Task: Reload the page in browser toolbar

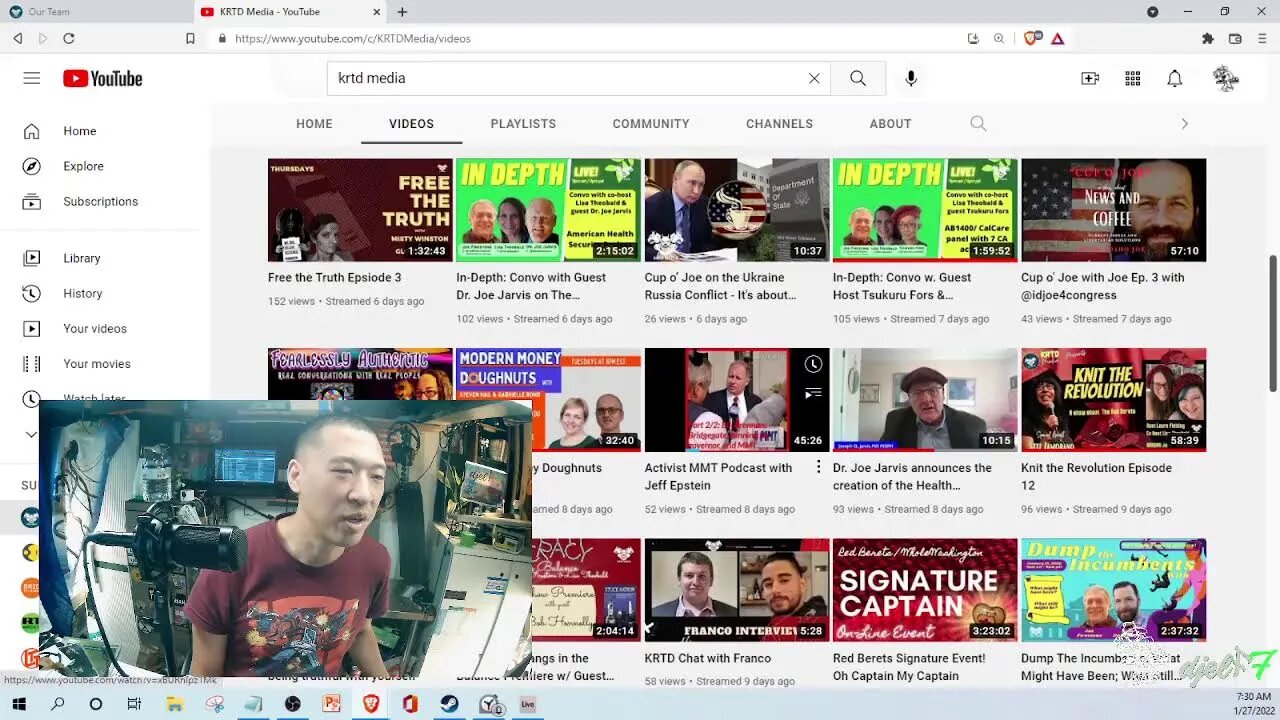Action: [69, 38]
